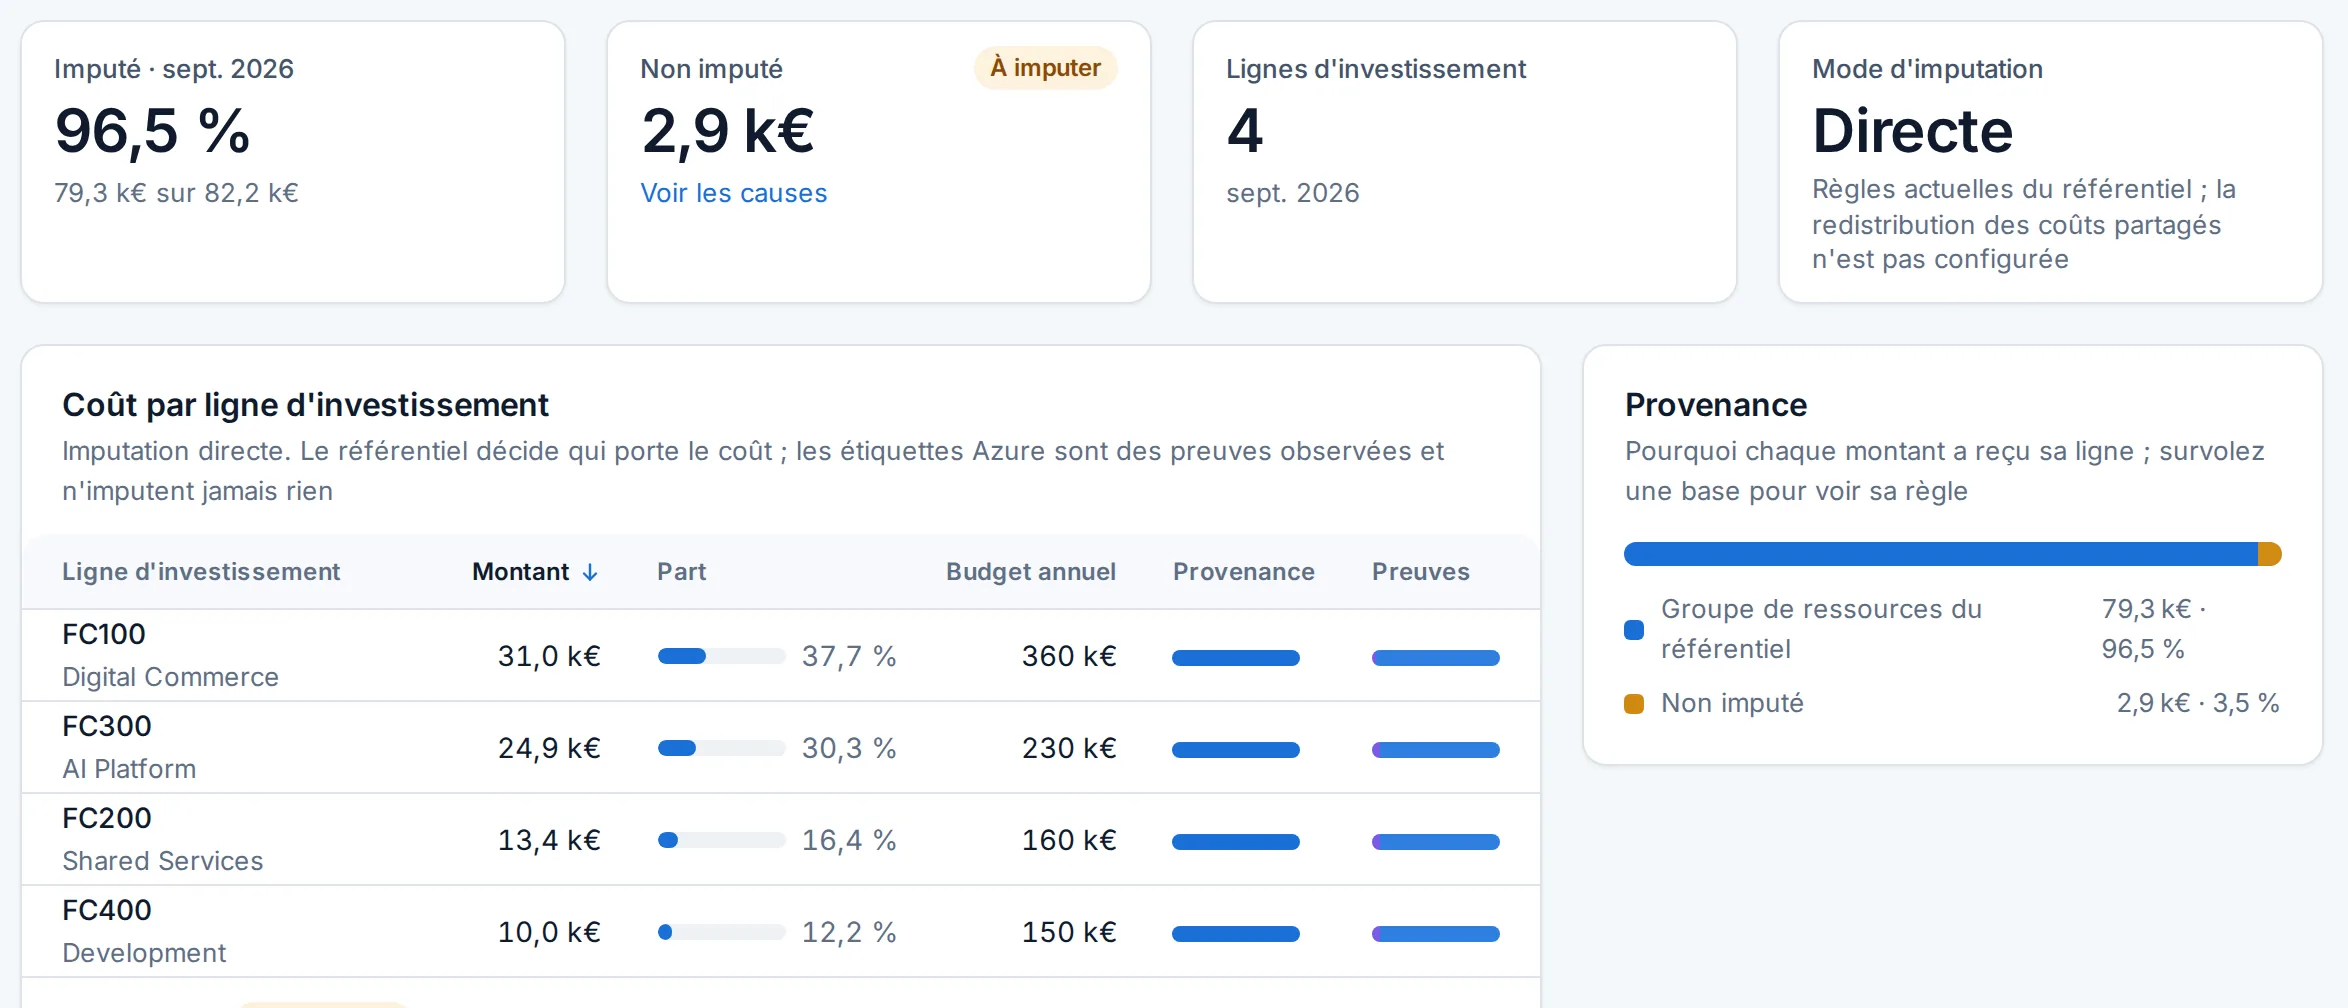Screen dimensions: 2348x1008
Task: Select the FC400 row code
Action: coord(107,910)
